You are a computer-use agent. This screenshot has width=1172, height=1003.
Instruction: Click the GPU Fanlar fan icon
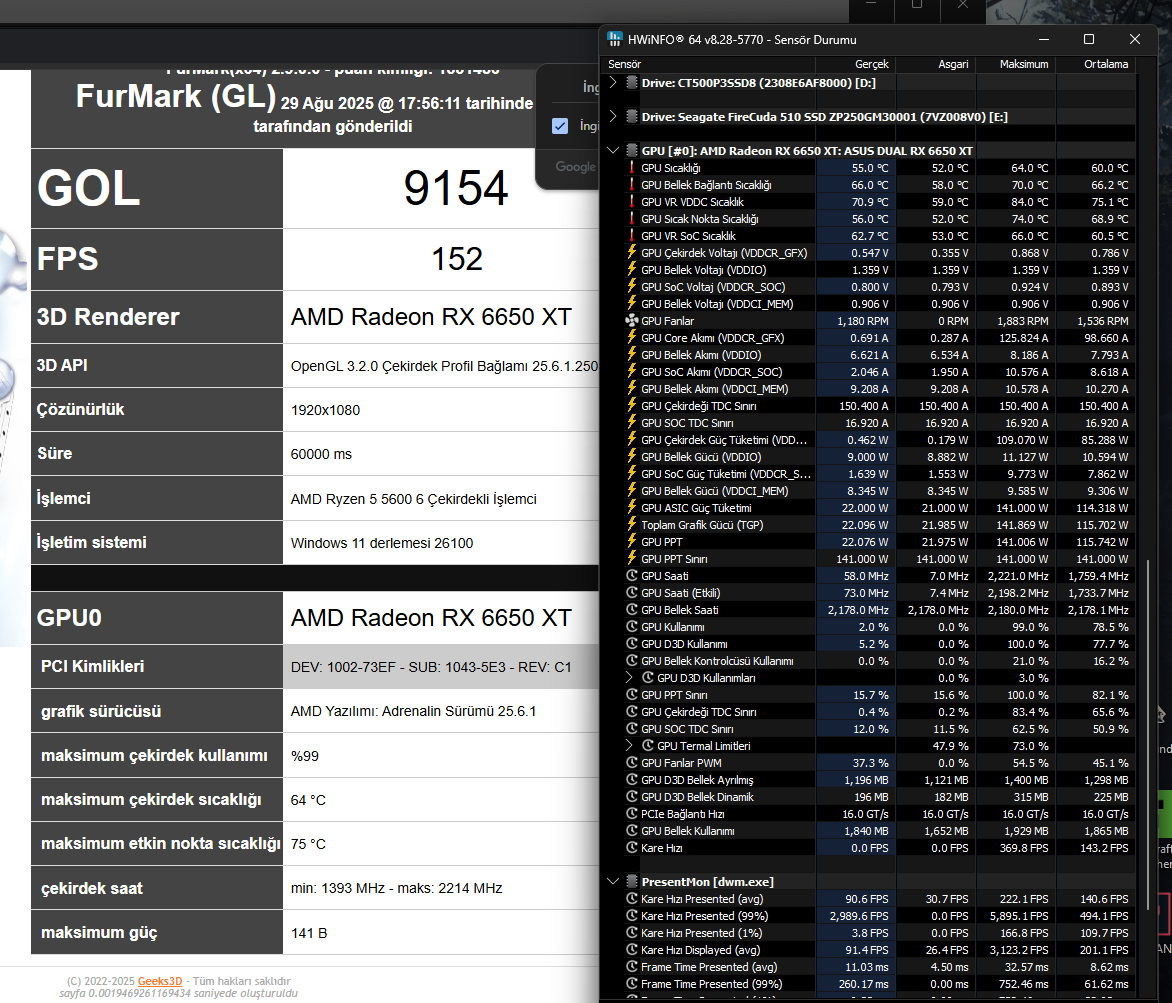(x=632, y=321)
